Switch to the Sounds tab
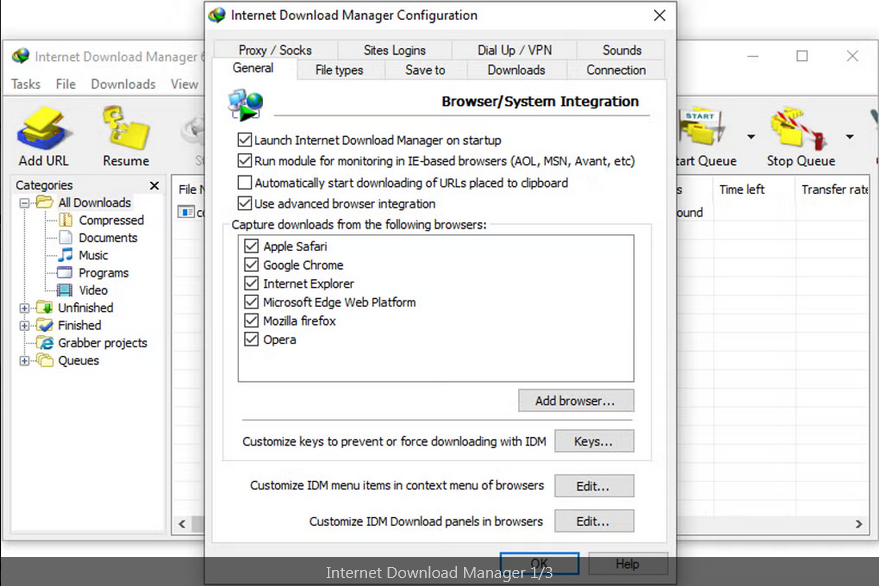 pyautogui.click(x=622, y=50)
